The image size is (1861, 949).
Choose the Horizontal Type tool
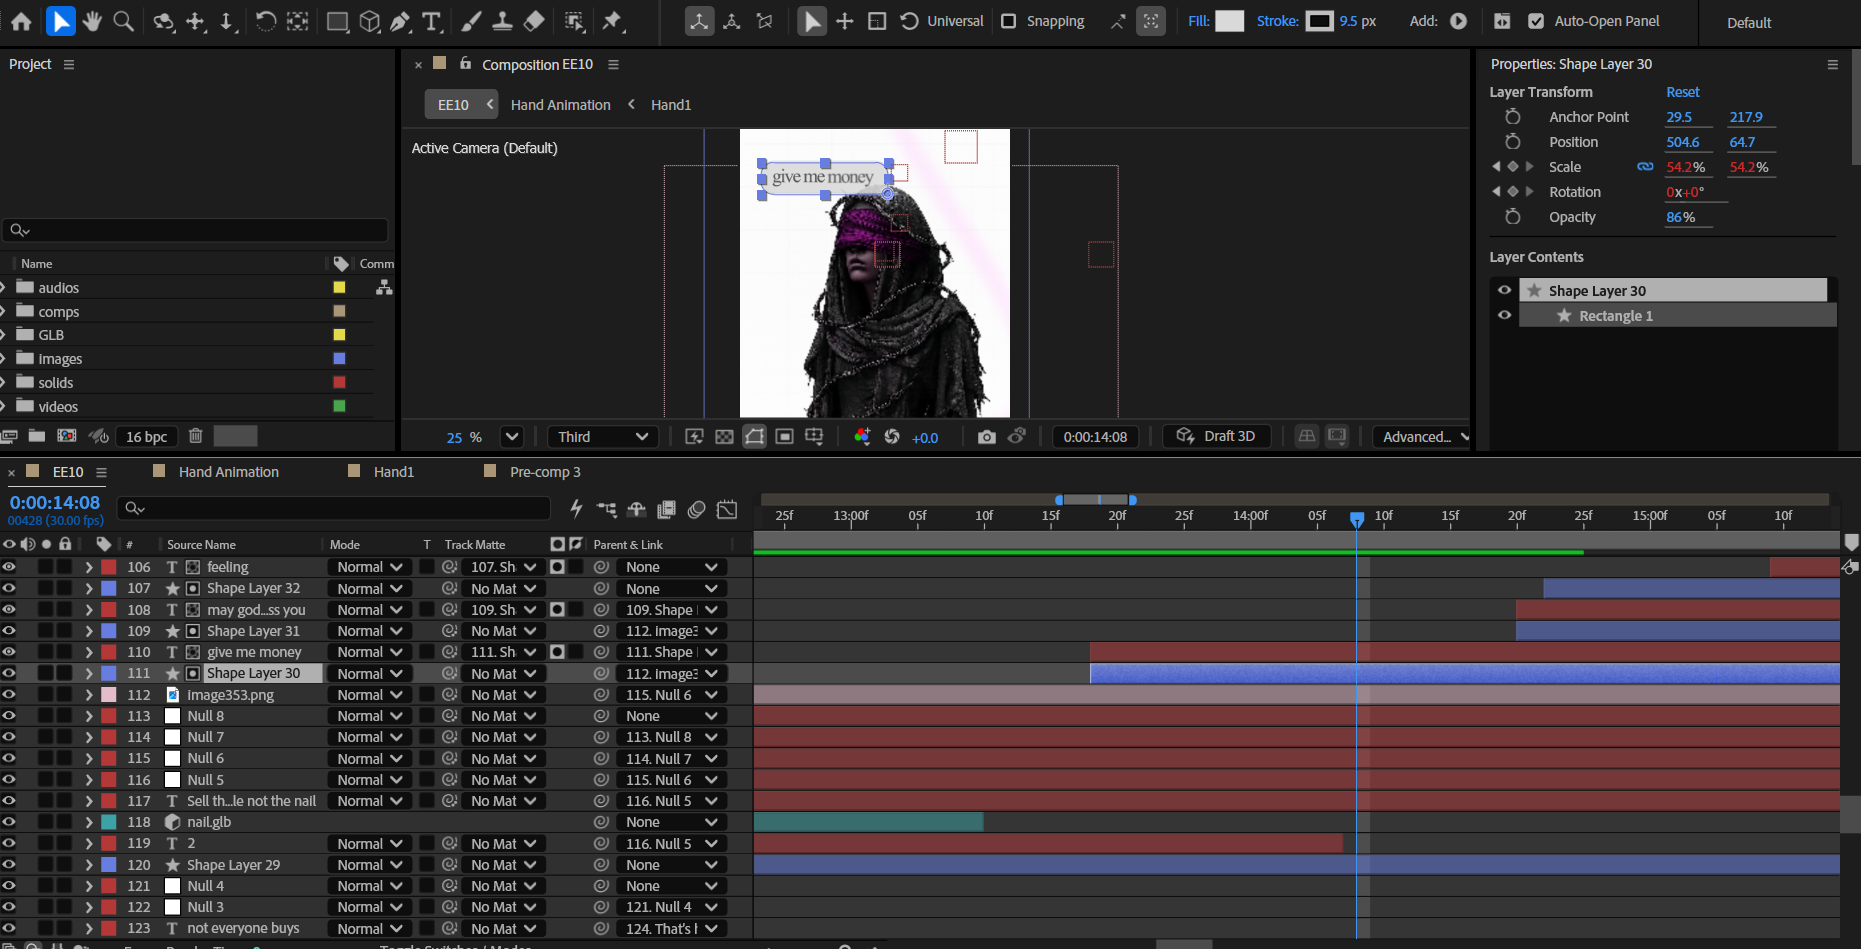432,21
